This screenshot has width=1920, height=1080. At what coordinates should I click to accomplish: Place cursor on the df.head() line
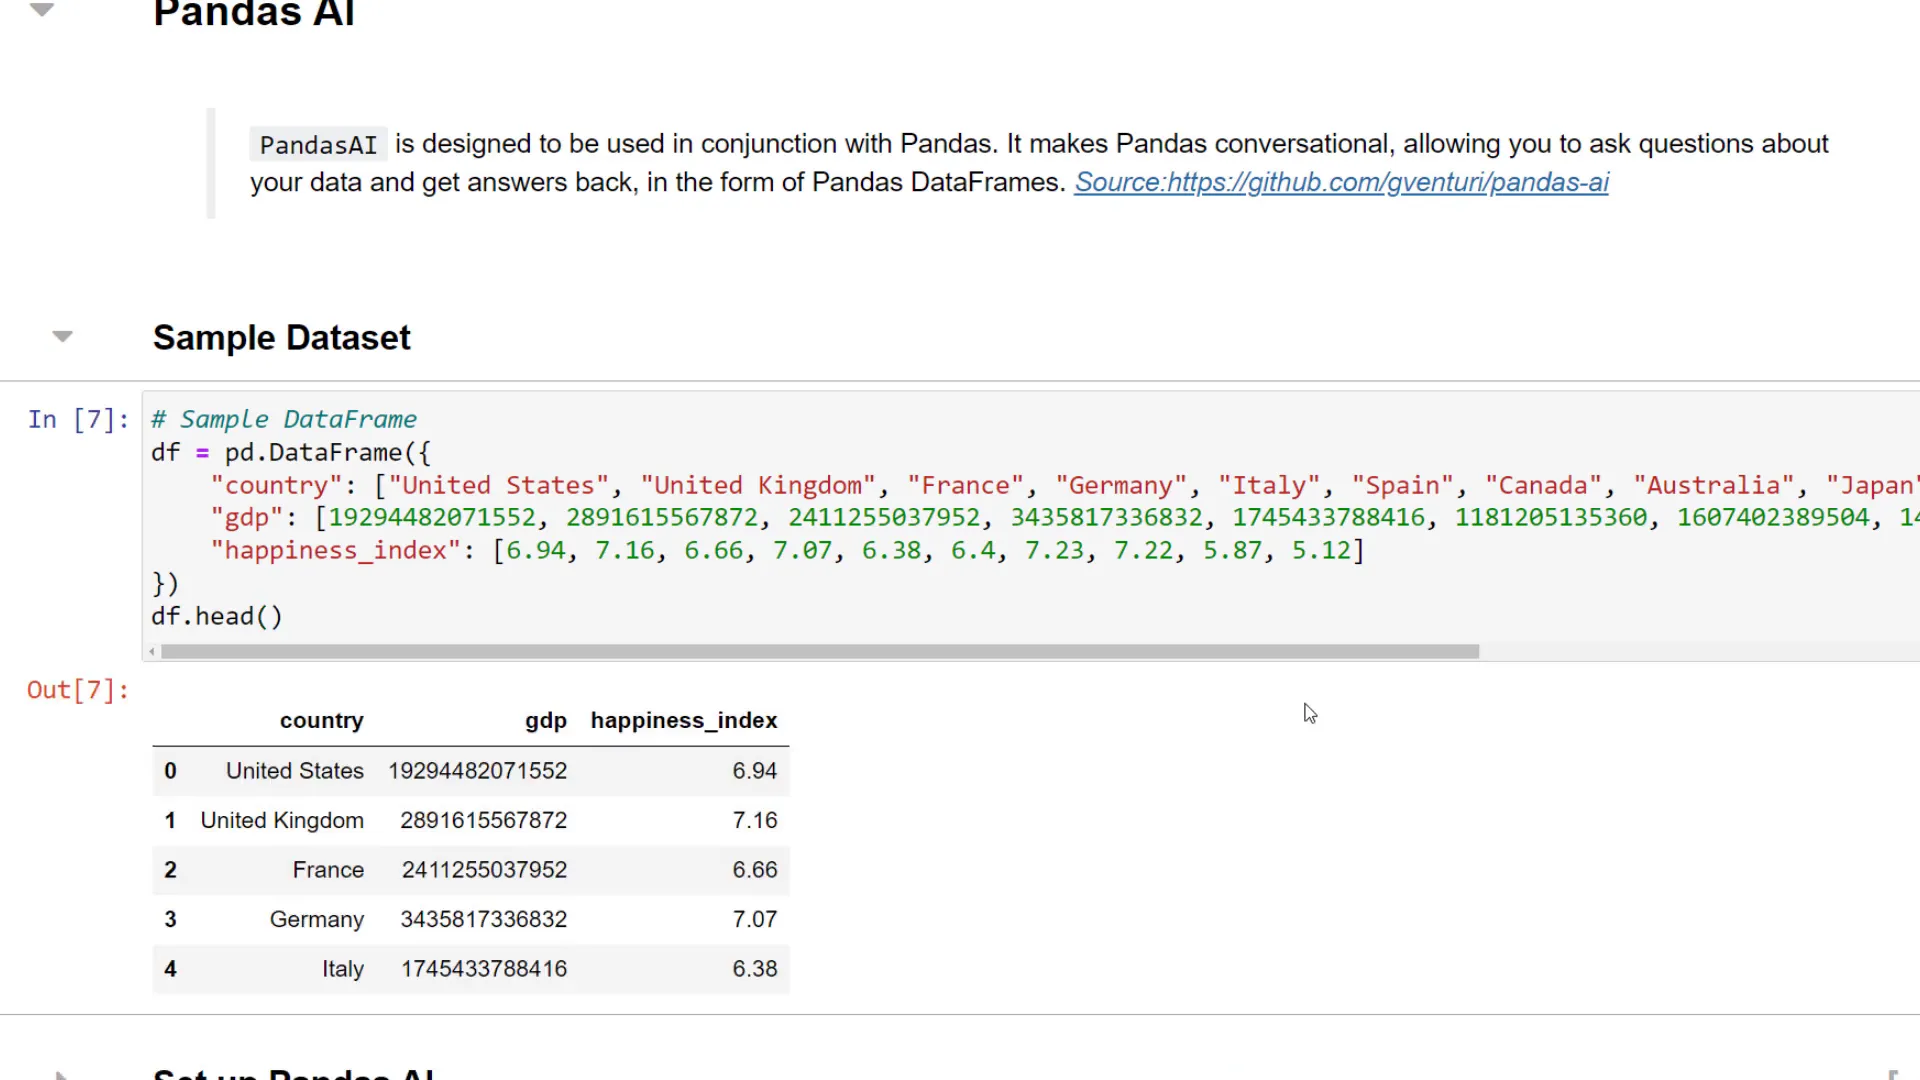click(217, 616)
